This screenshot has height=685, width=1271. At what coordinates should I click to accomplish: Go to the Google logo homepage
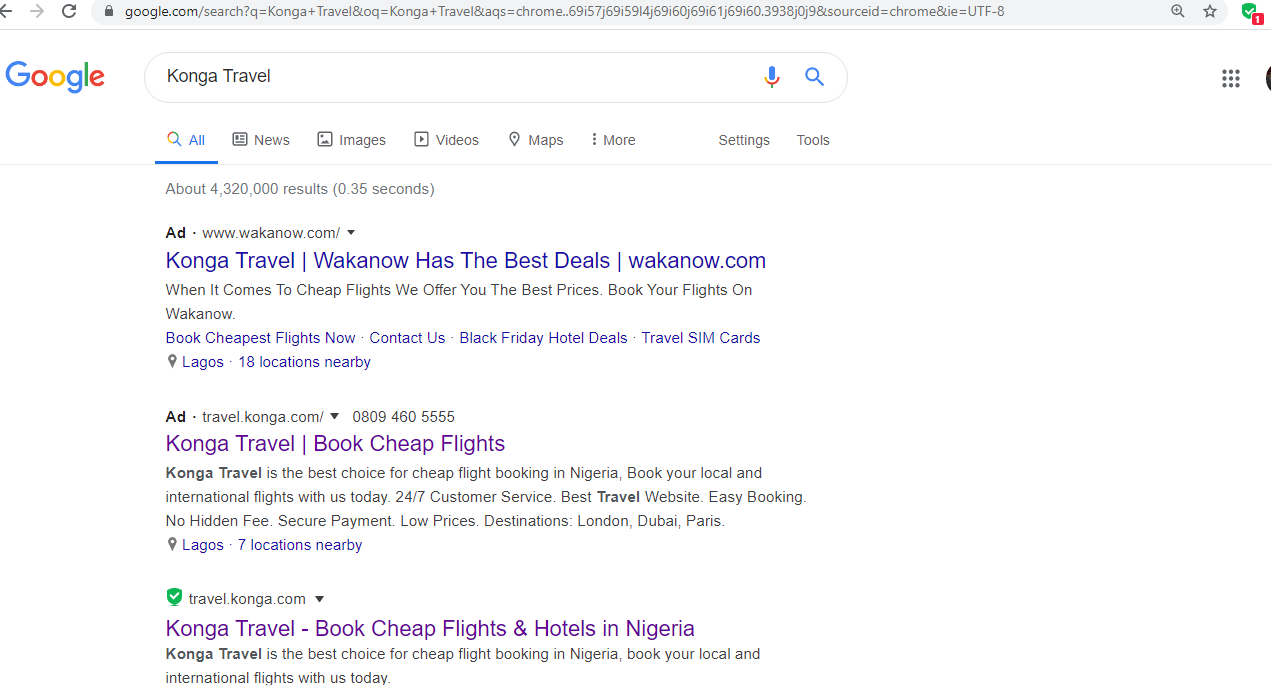pos(55,77)
